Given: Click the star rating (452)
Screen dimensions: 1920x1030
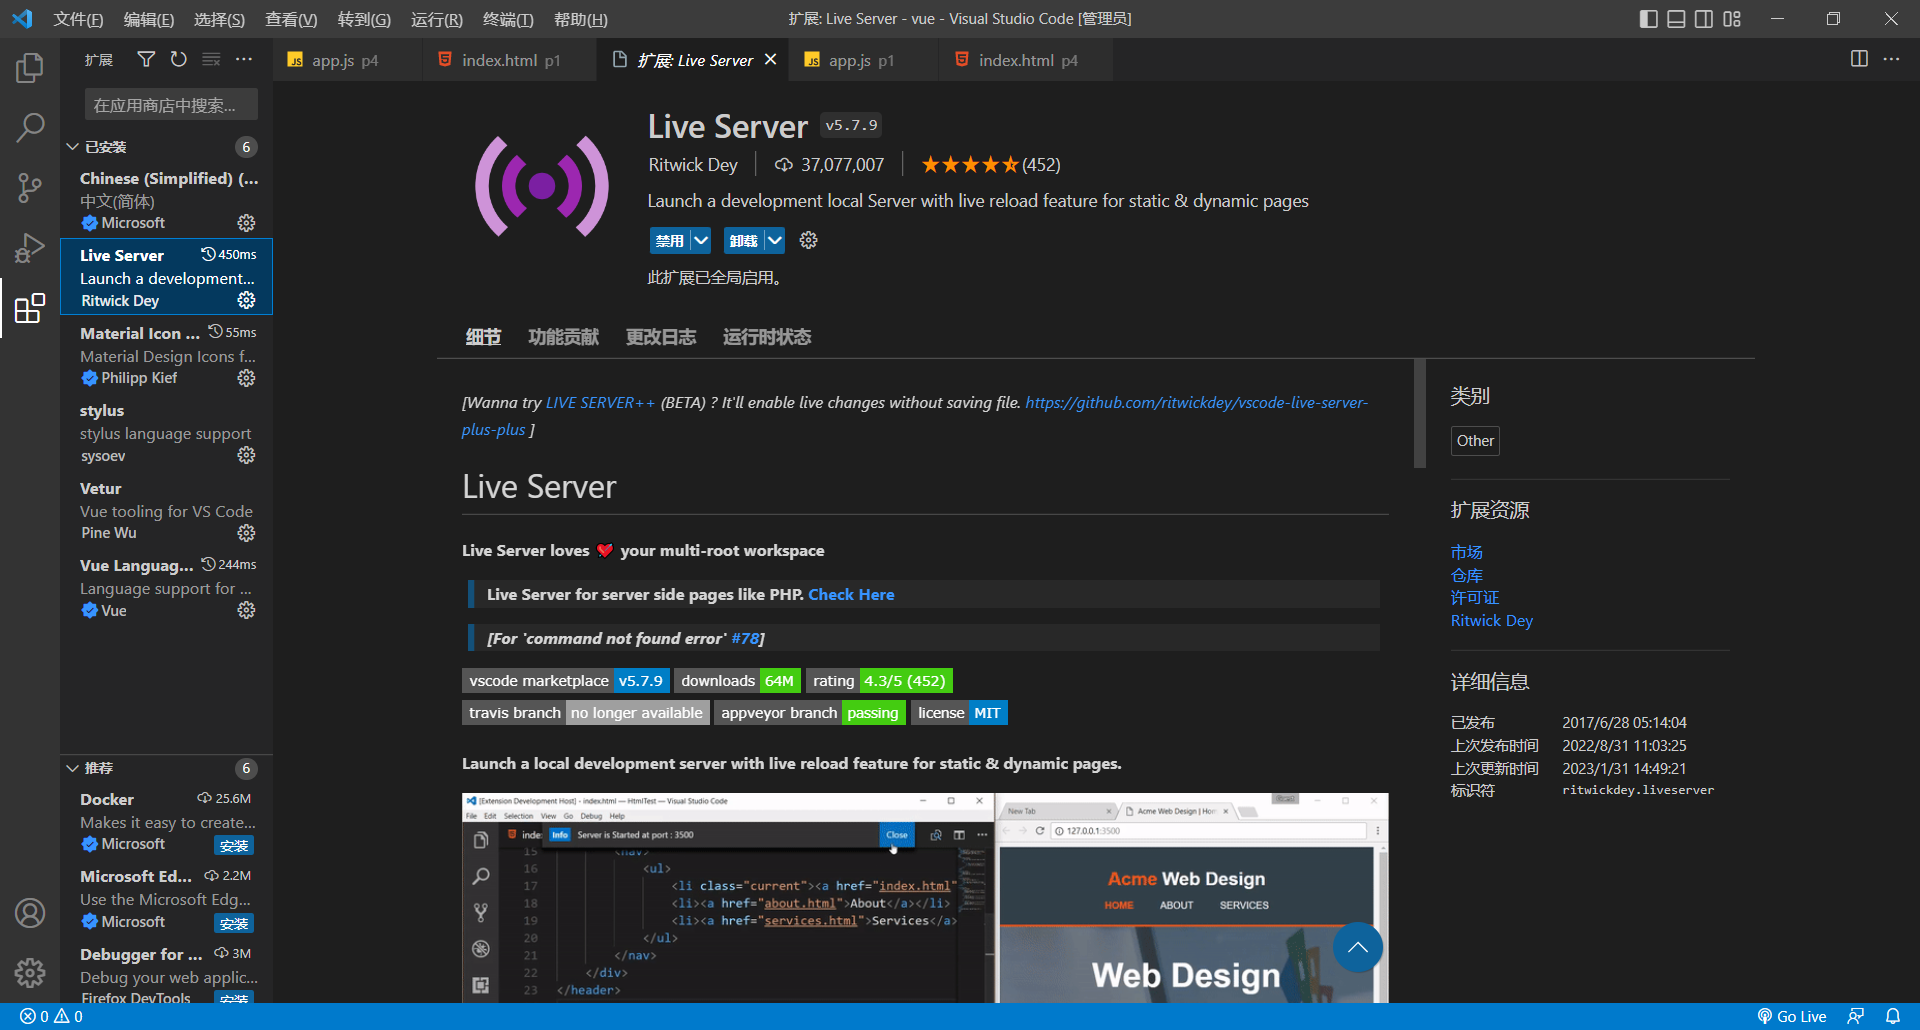Looking at the screenshot, I should (x=991, y=165).
